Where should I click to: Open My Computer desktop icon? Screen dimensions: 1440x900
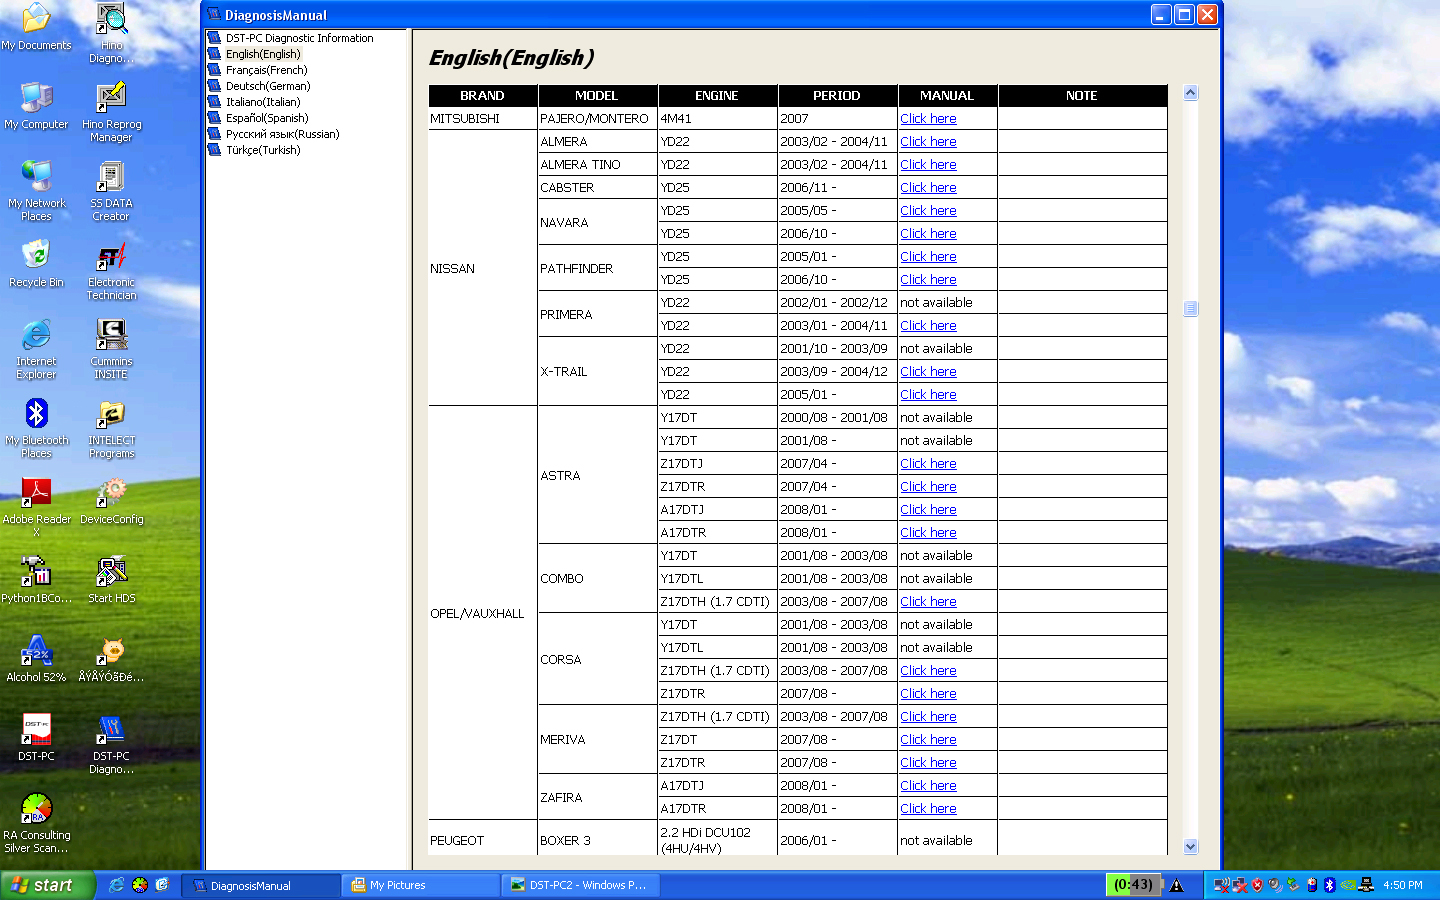point(36,105)
